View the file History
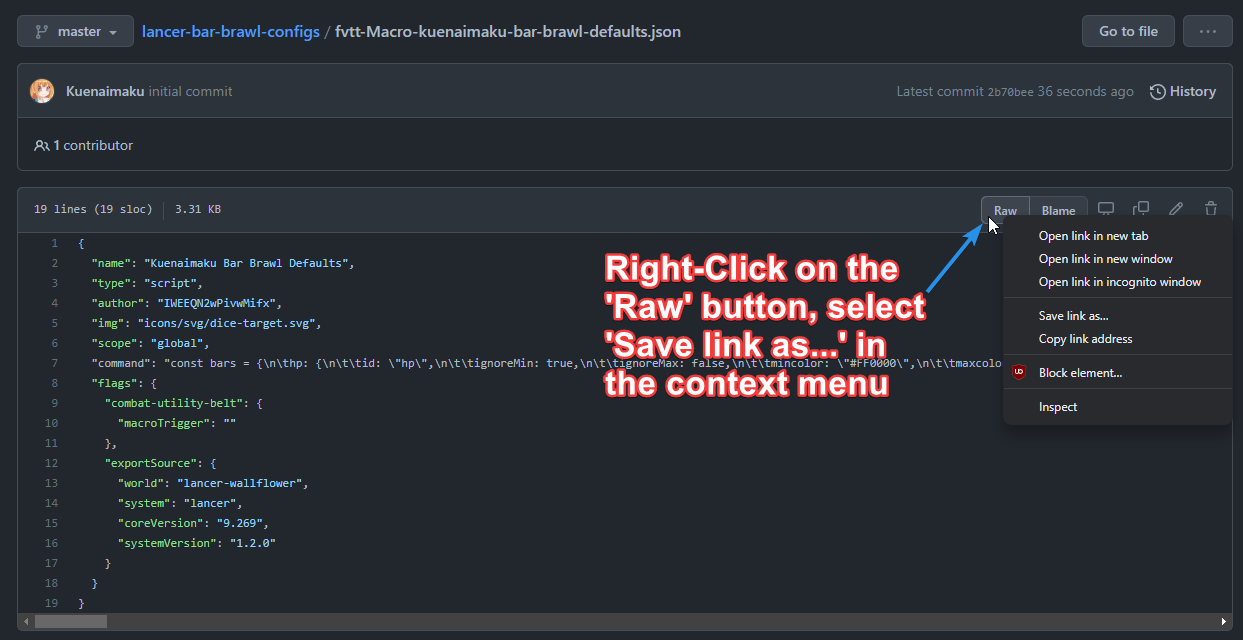This screenshot has width=1243, height=640. 1183,91
